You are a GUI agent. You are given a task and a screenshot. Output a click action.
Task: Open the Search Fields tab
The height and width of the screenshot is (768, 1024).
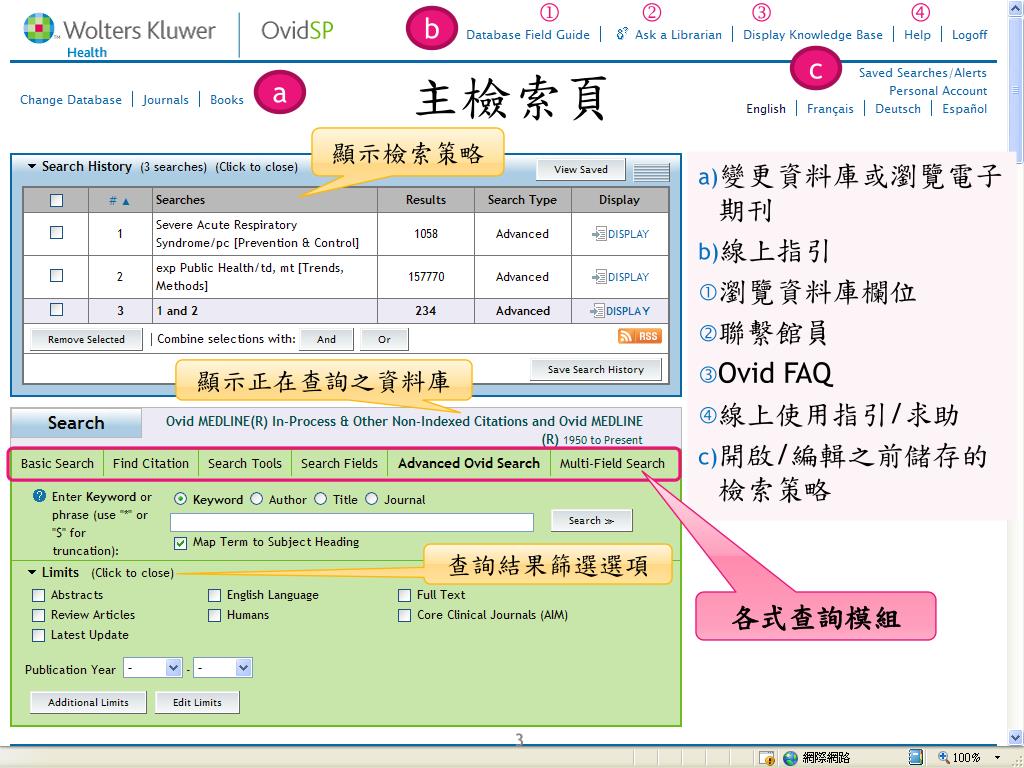[x=340, y=464]
